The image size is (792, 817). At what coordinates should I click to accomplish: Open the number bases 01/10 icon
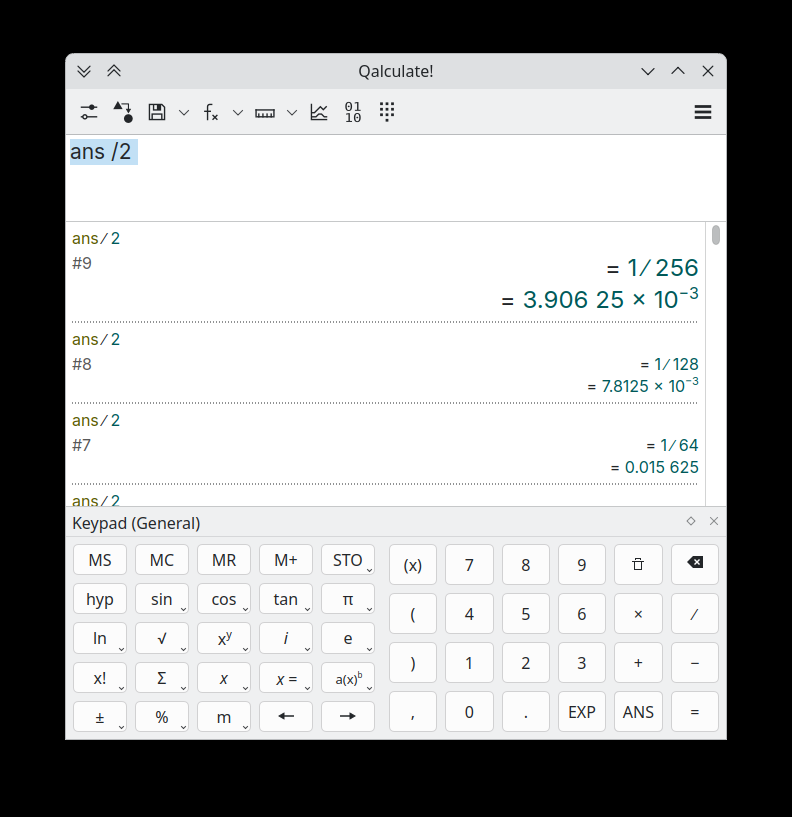pyautogui.click(x=353, y=112)
